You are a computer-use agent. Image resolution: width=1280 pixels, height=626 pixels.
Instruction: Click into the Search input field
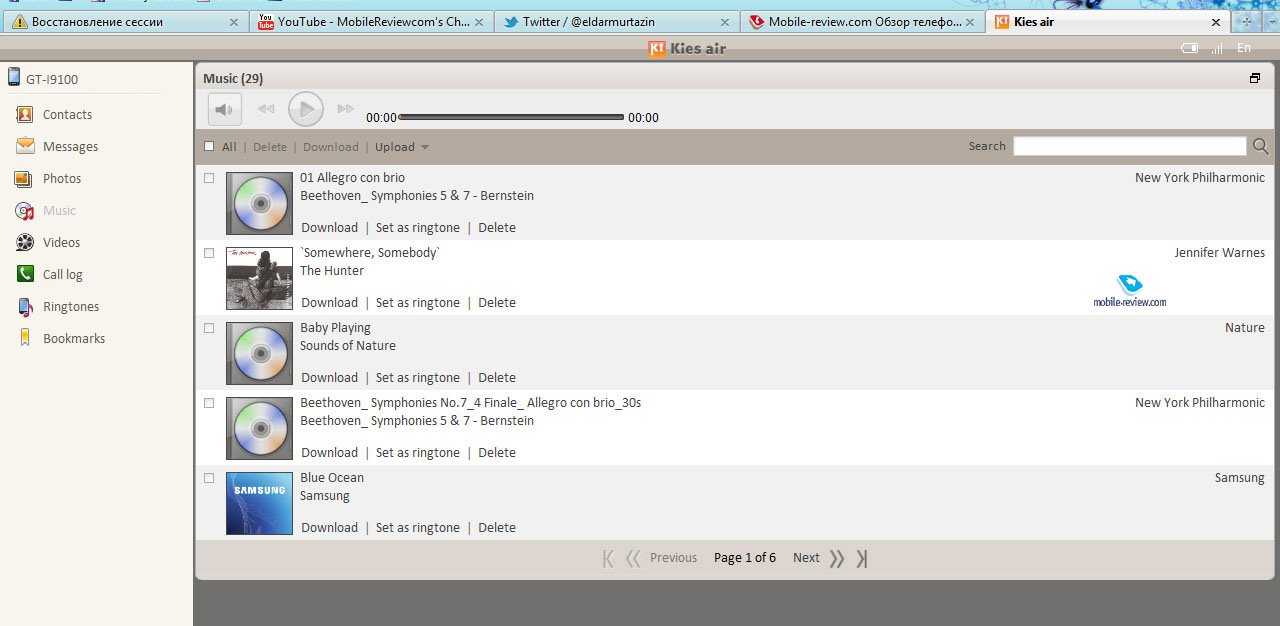[x=1130, y=147]
